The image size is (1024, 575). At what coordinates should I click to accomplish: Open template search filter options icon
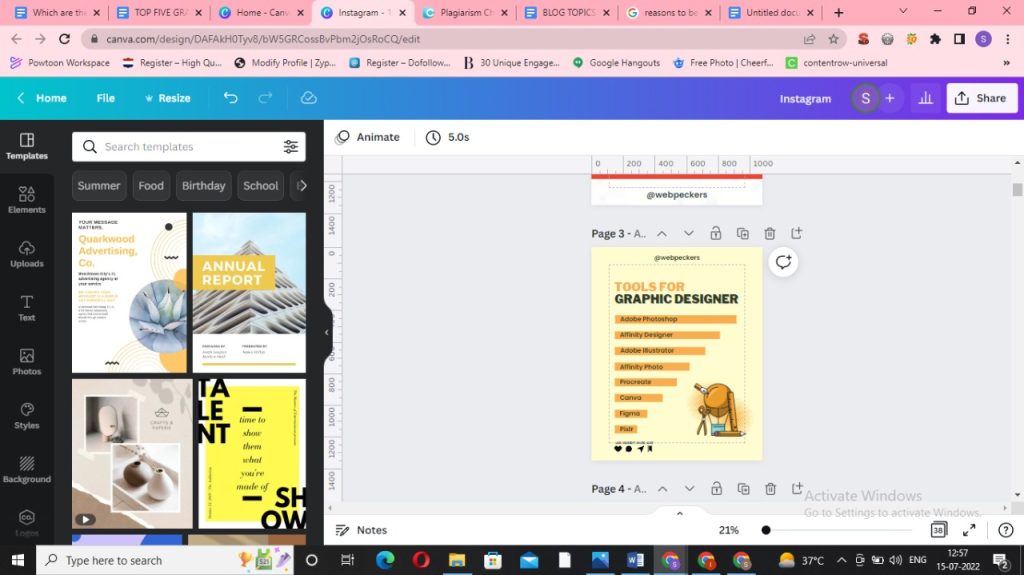point(291,147)
